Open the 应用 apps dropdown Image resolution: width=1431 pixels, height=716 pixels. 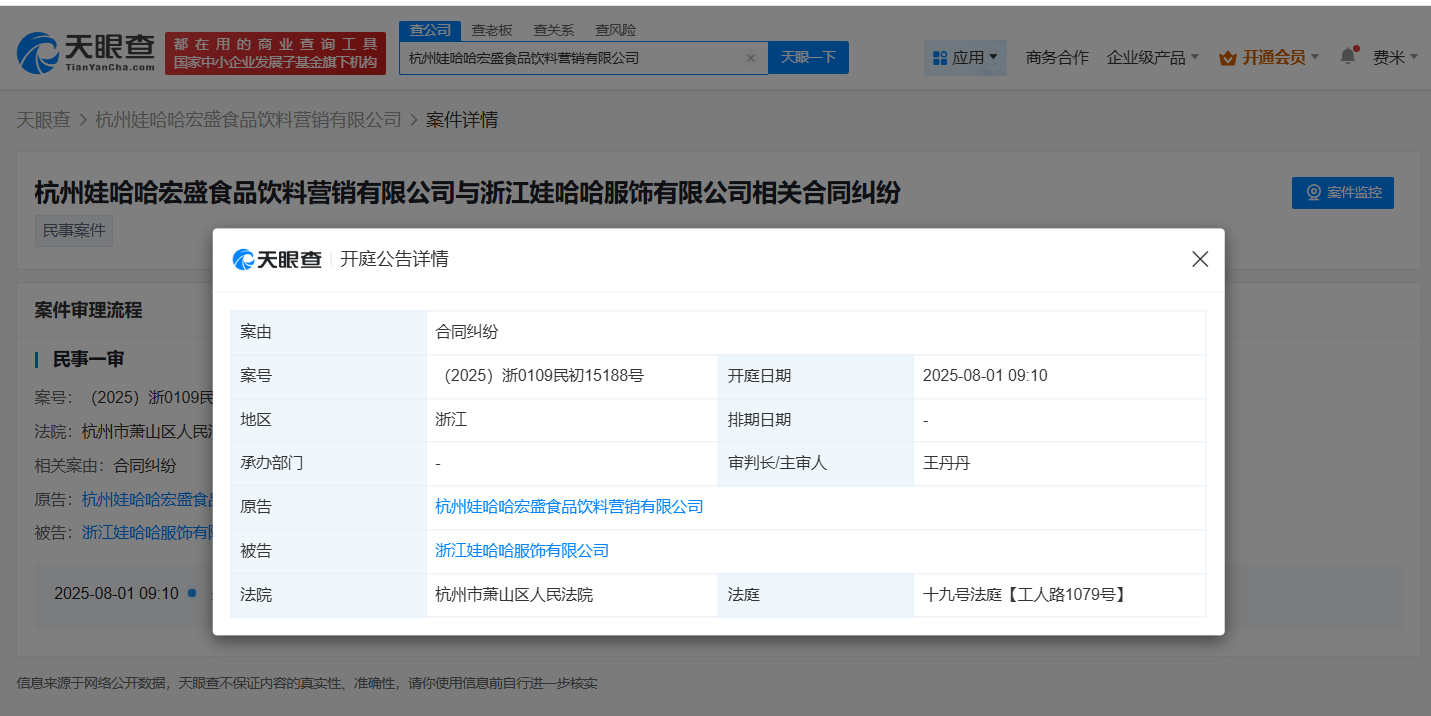pos(964,58)
